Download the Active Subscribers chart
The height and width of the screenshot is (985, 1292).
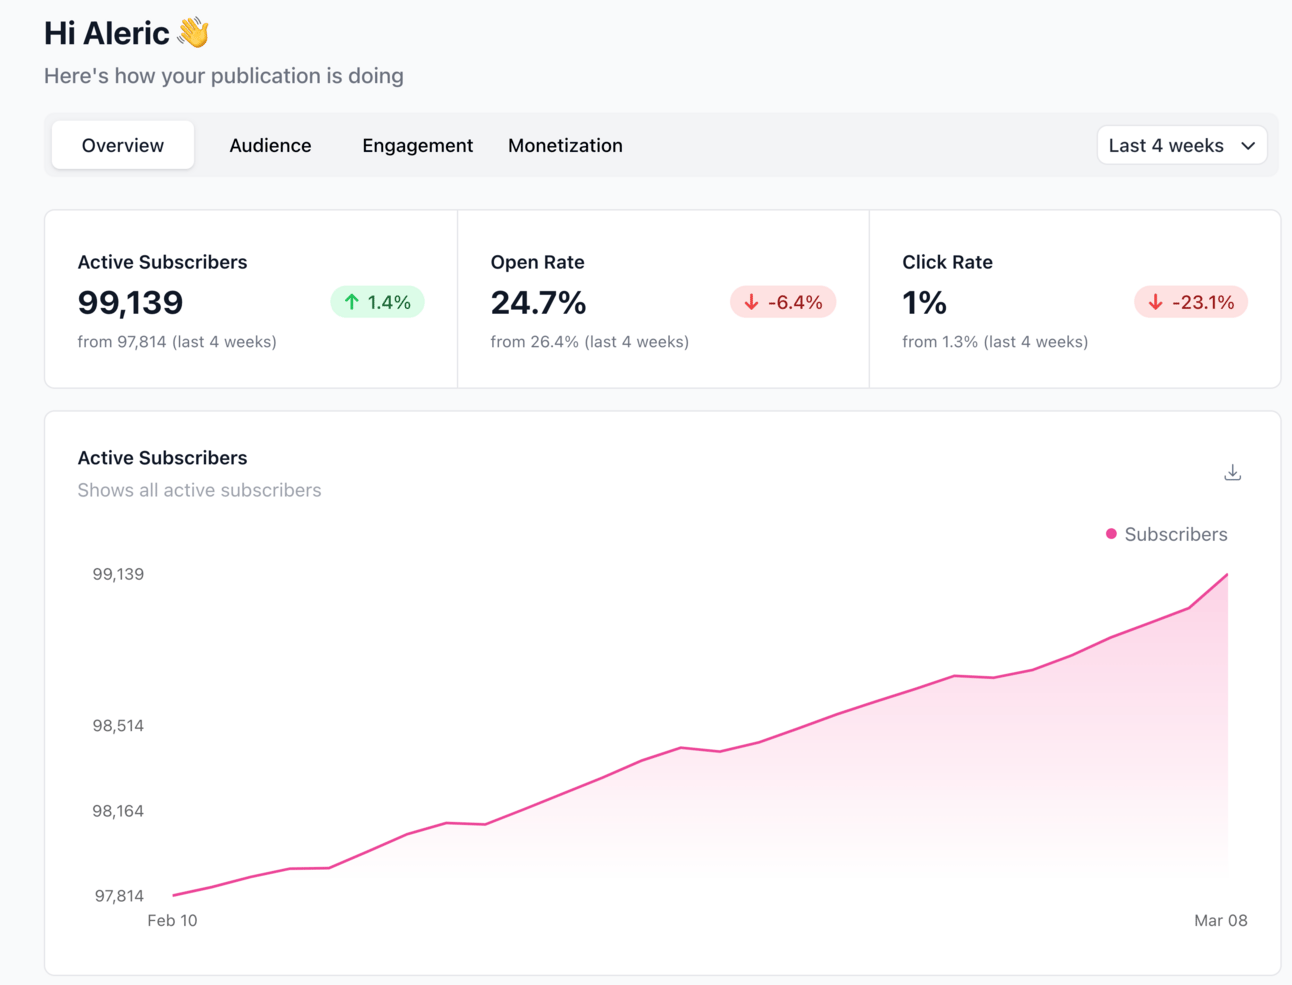pyautogui.click(x=1232, y=472)
